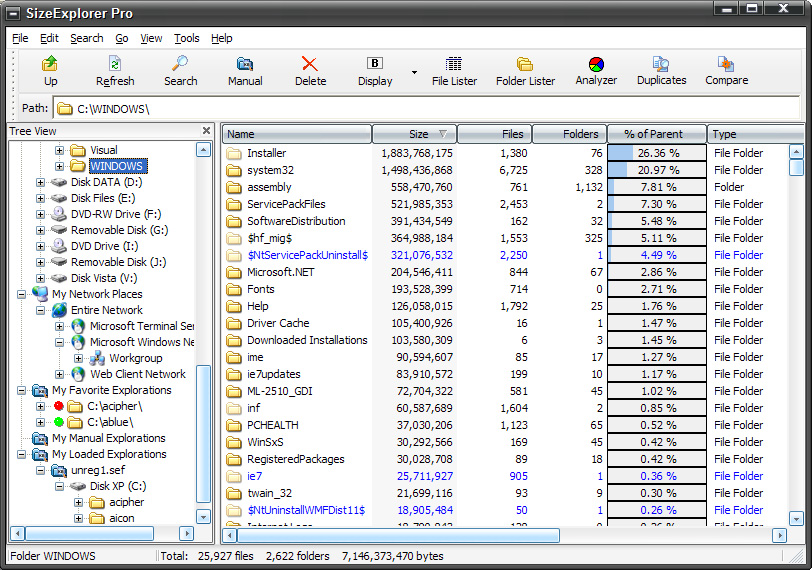This screenshot has height=570, width=812.
Task: Click the Path address field
Action: coord(400,108)
